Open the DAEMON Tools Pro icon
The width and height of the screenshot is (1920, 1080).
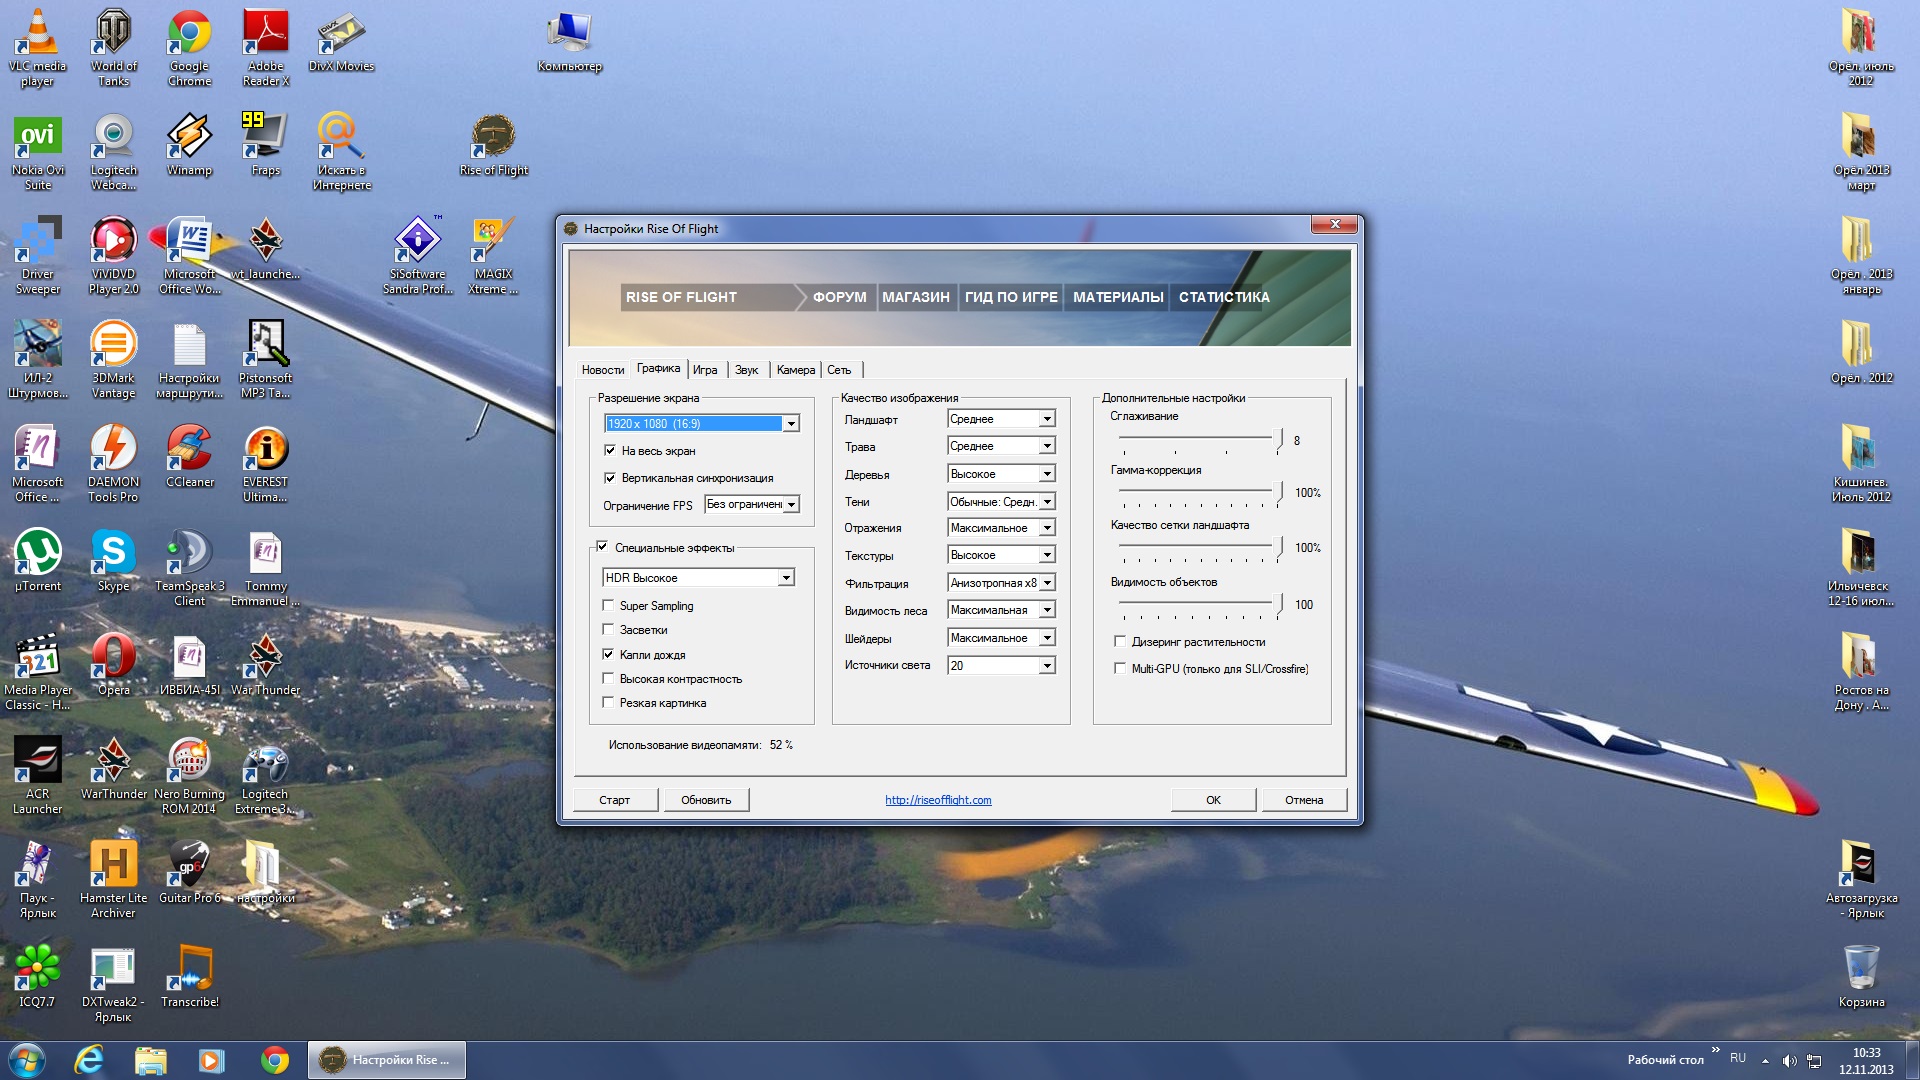pyautogui.click(x=113, y=449)
